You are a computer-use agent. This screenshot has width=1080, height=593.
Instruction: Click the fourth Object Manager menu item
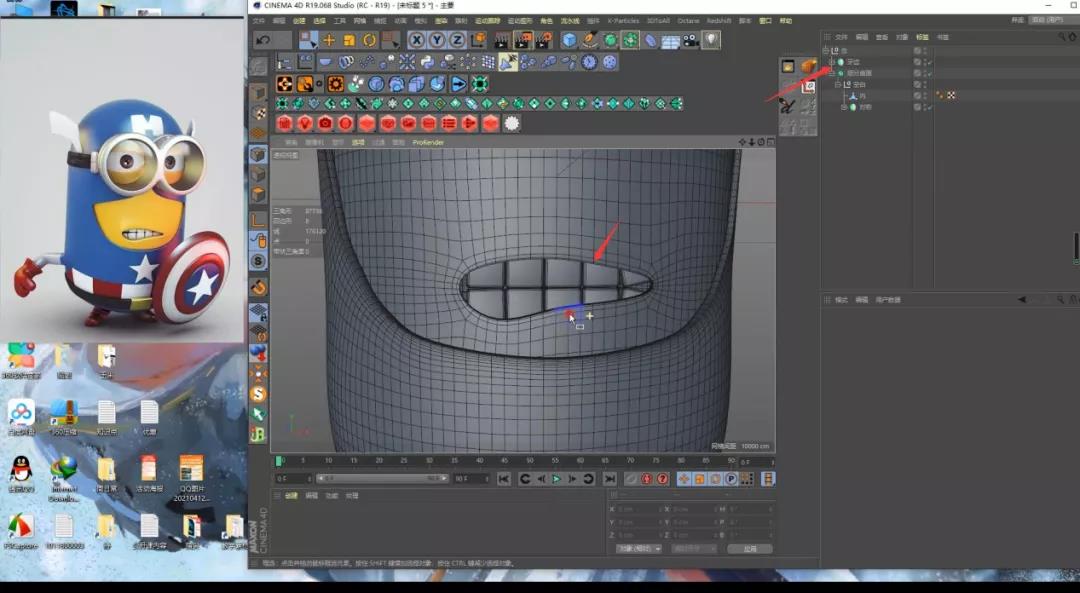[x=902, y=37]
